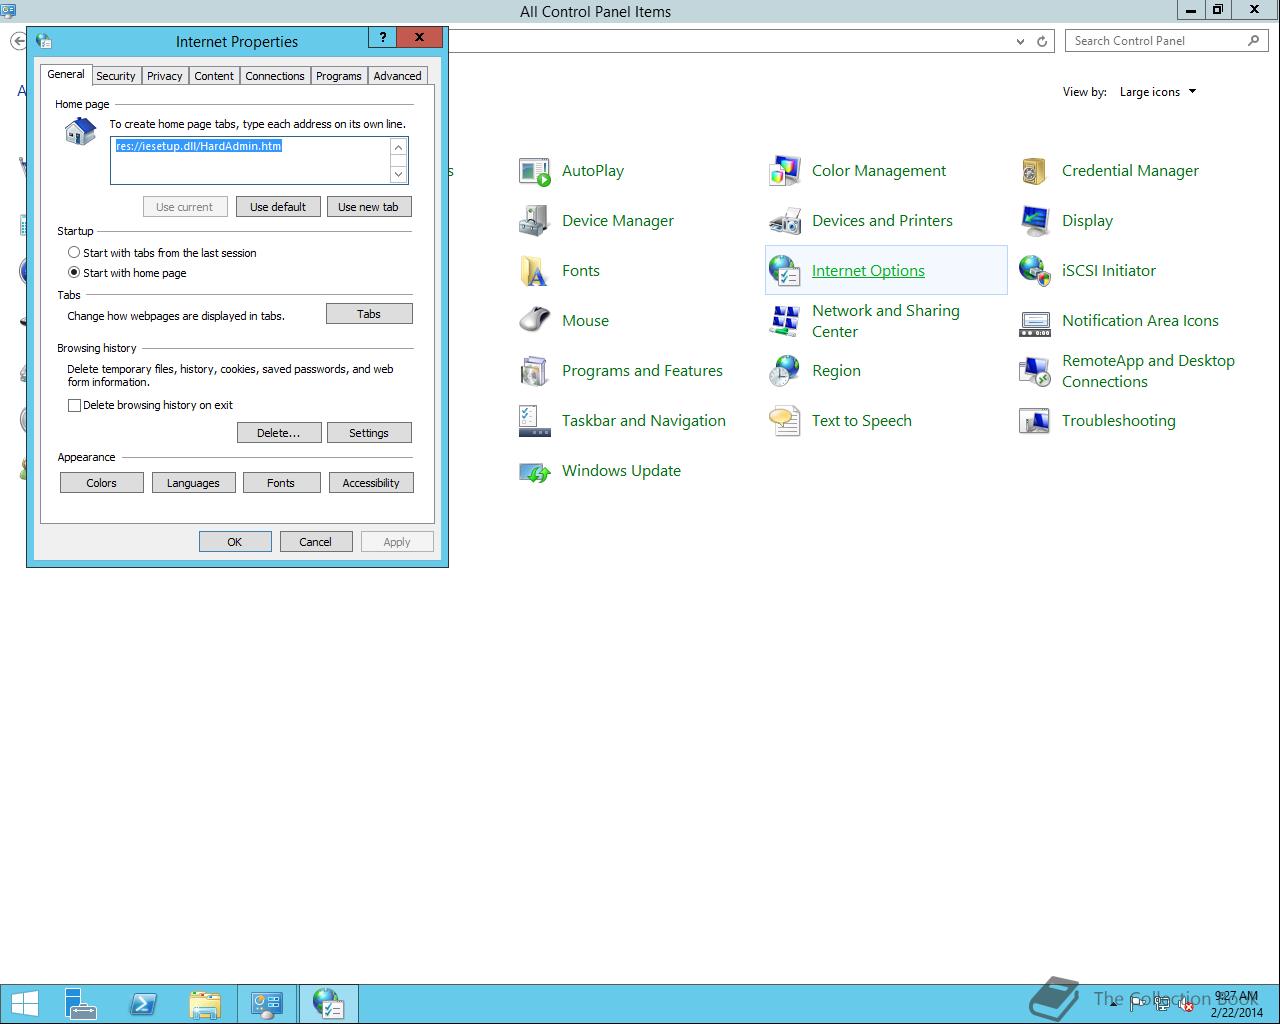The width and height of the screenshot is (1280, 1024).
Task: Switch to the Advanced tab
Action: [398, 76]
